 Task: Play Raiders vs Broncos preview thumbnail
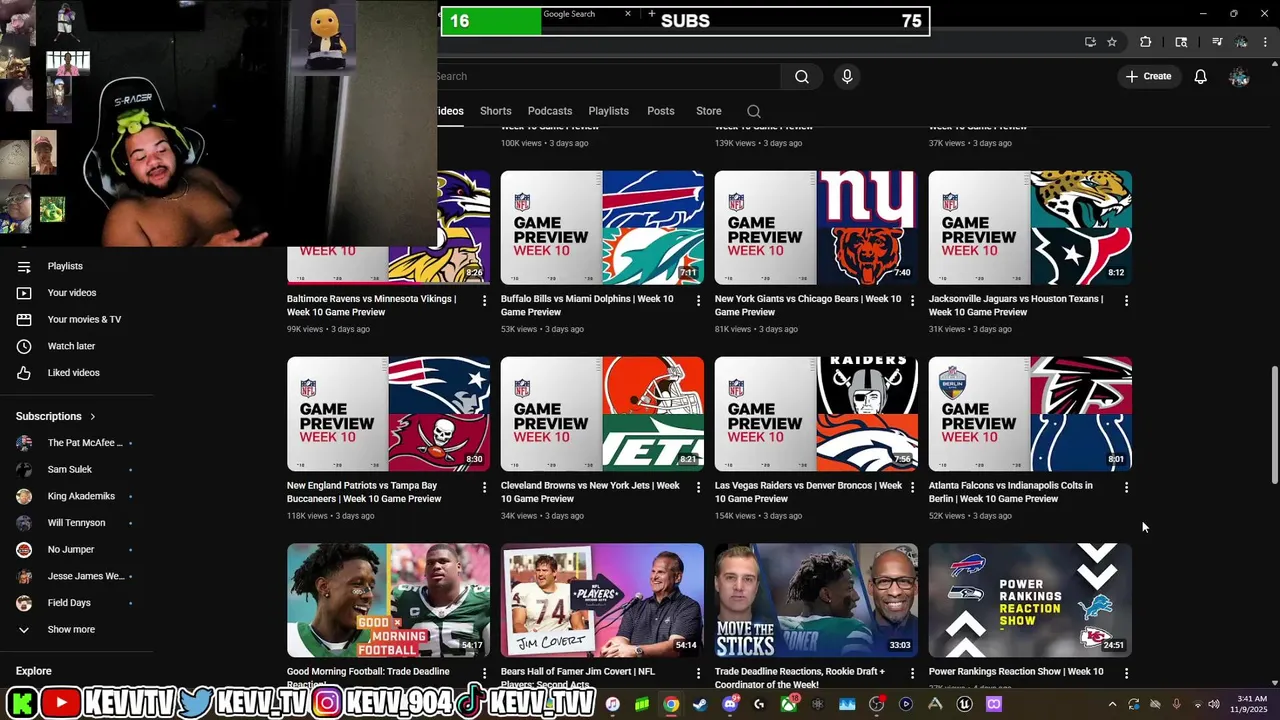816,414
